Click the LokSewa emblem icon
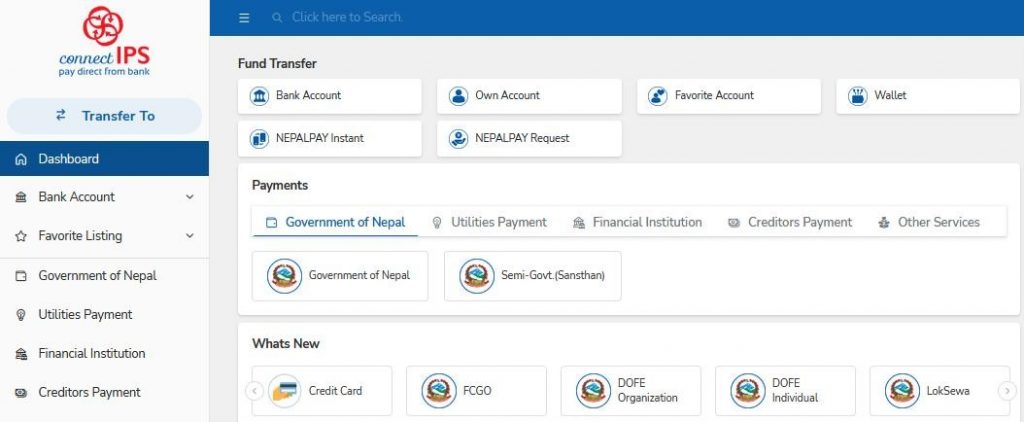 click(903, 391)
